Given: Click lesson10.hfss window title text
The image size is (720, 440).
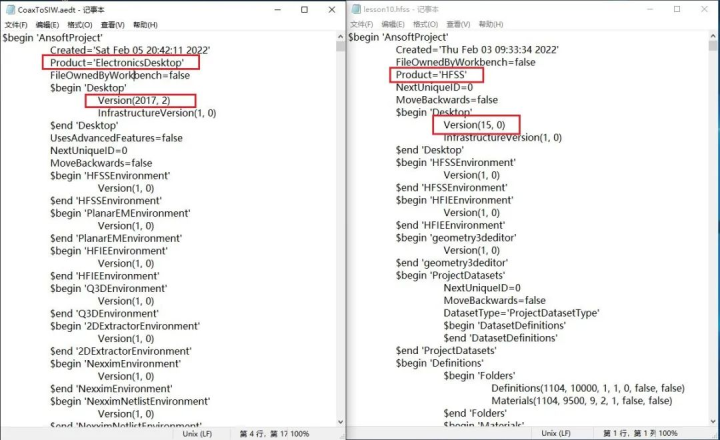Looking at the screenshot, I should pyautogui.click(x=401, y=9).
